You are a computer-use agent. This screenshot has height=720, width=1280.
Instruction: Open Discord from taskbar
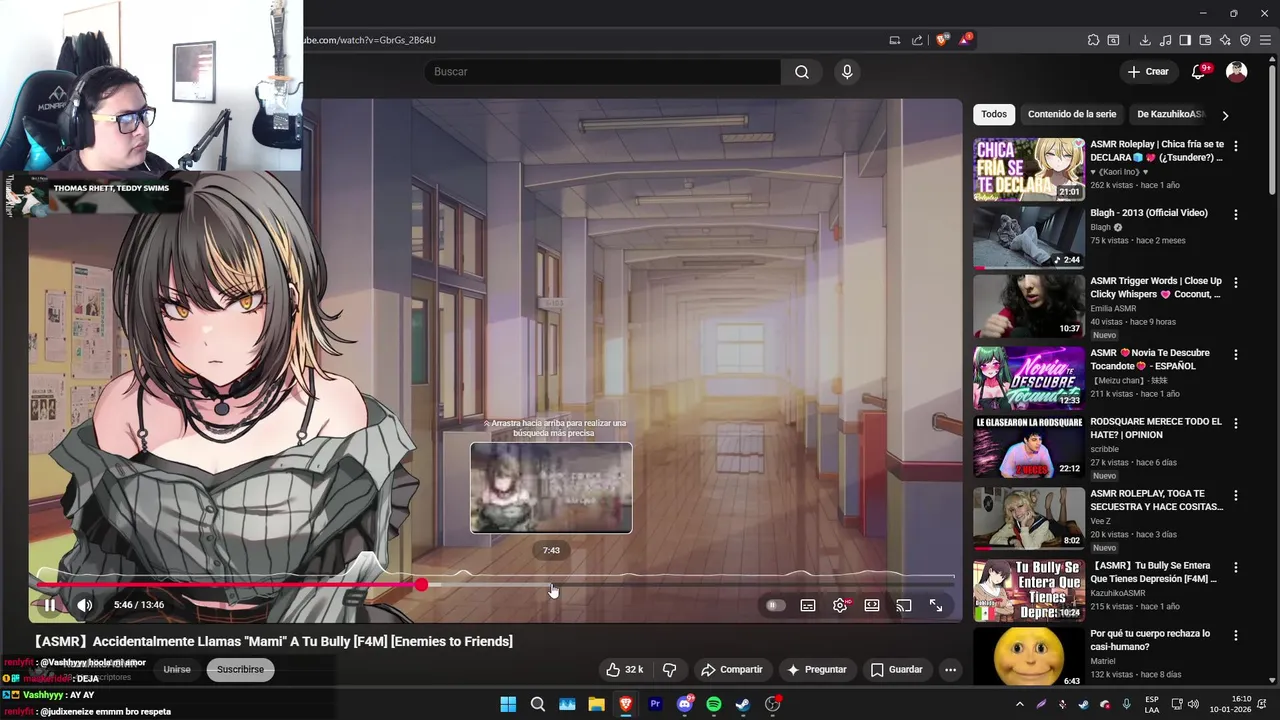point(685,704)
